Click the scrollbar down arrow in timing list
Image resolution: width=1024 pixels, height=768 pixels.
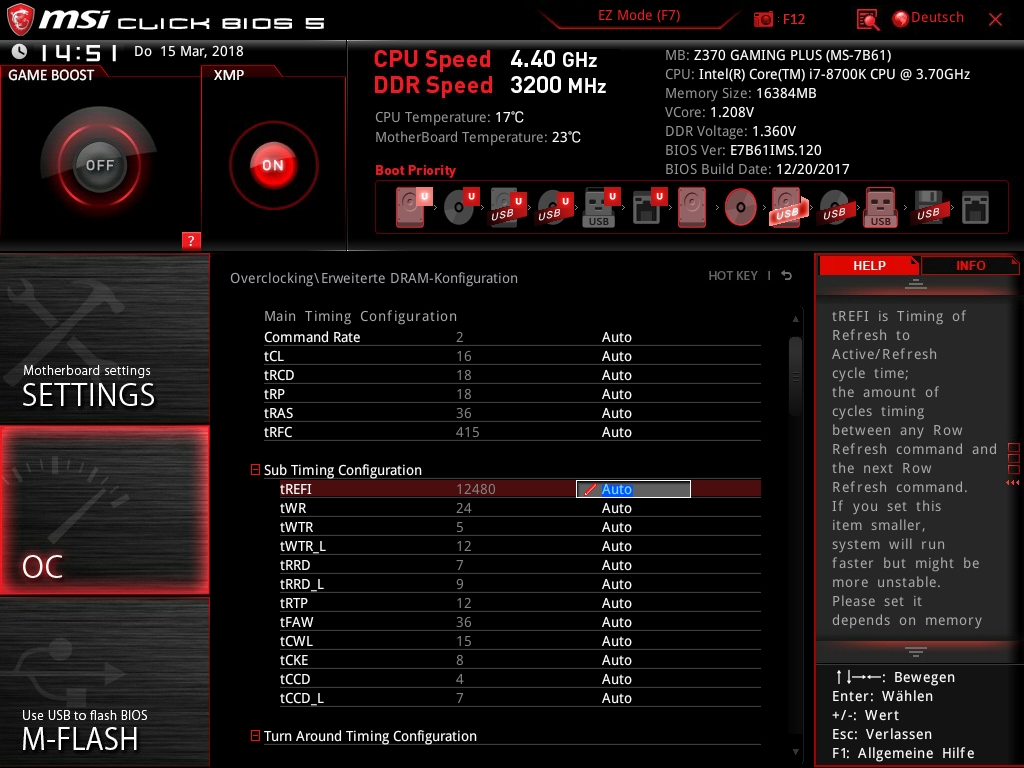(795, 752)
